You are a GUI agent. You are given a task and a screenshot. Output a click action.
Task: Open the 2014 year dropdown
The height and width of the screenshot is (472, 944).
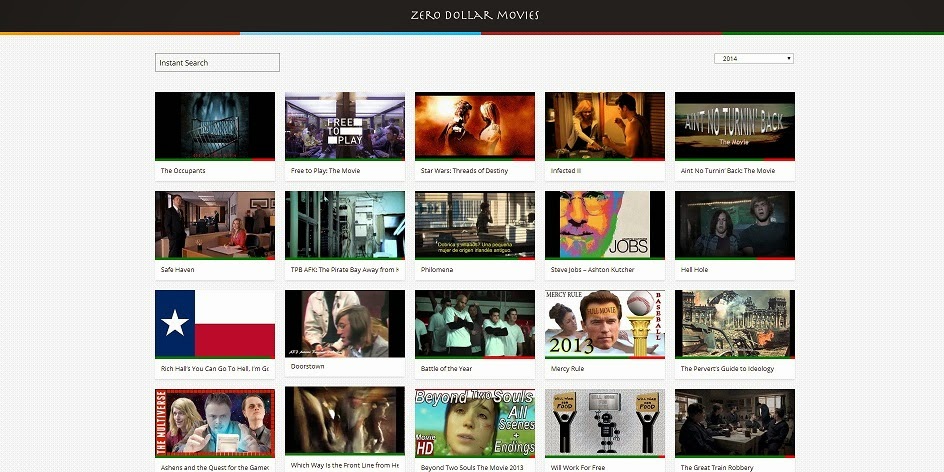point(754,58)
